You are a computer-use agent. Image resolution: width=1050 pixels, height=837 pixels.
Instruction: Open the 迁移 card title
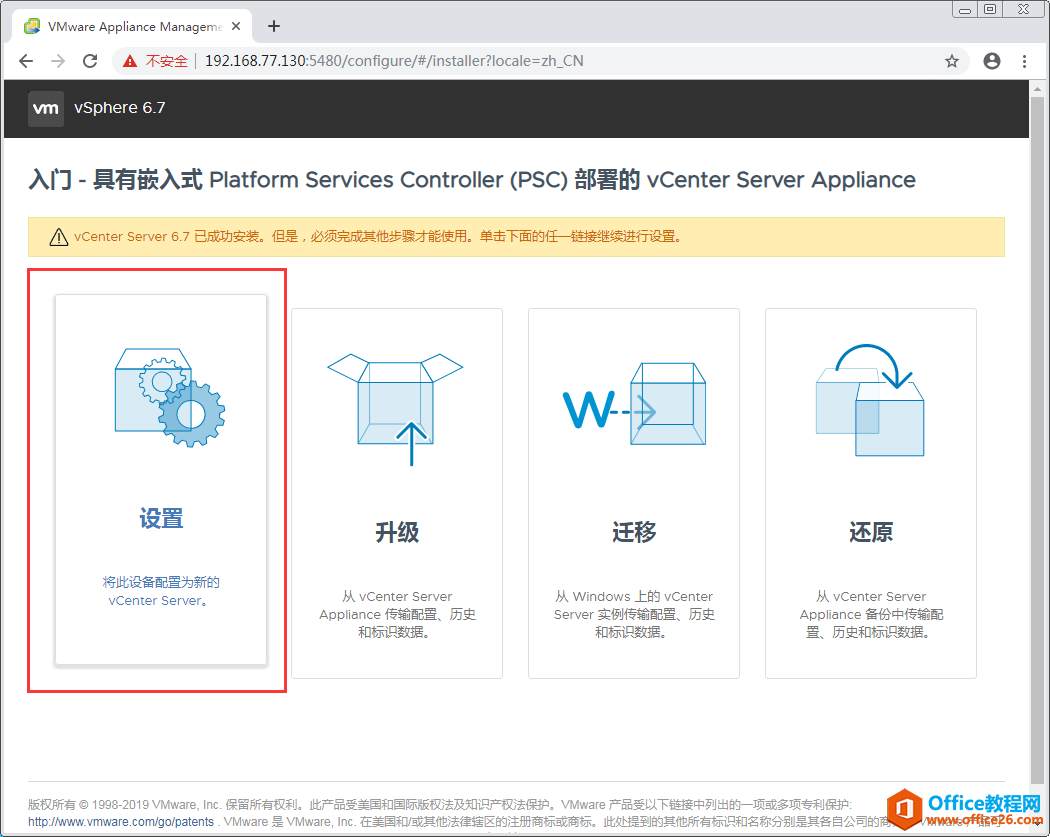pos(634,532)
